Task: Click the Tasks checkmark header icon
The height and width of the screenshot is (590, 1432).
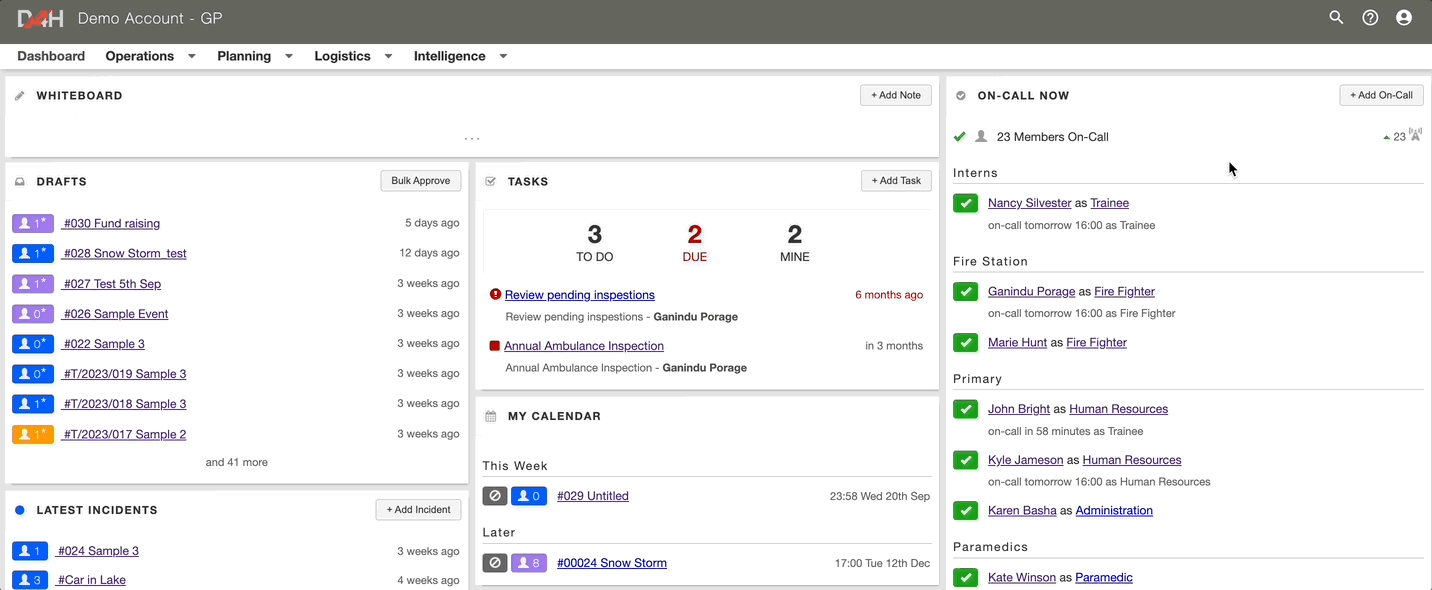Action: (490, 182)
